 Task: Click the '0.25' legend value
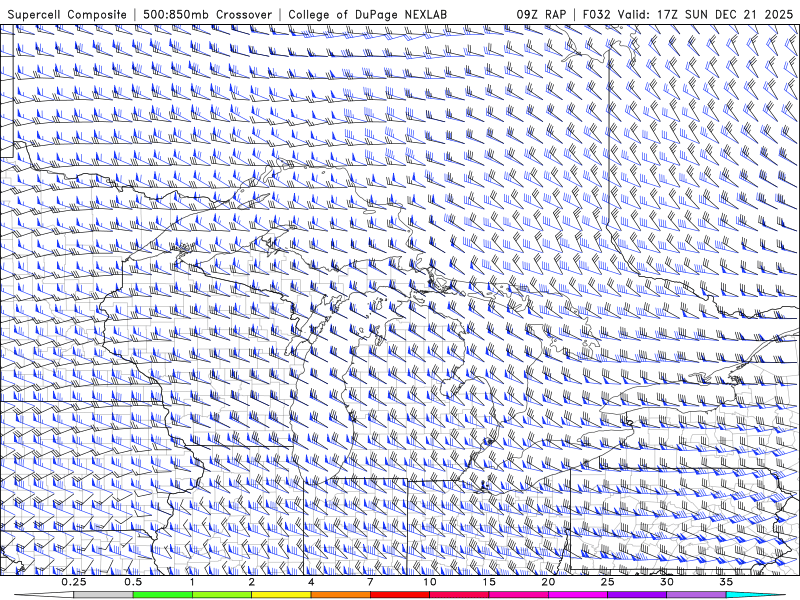(x=73, y=582)
